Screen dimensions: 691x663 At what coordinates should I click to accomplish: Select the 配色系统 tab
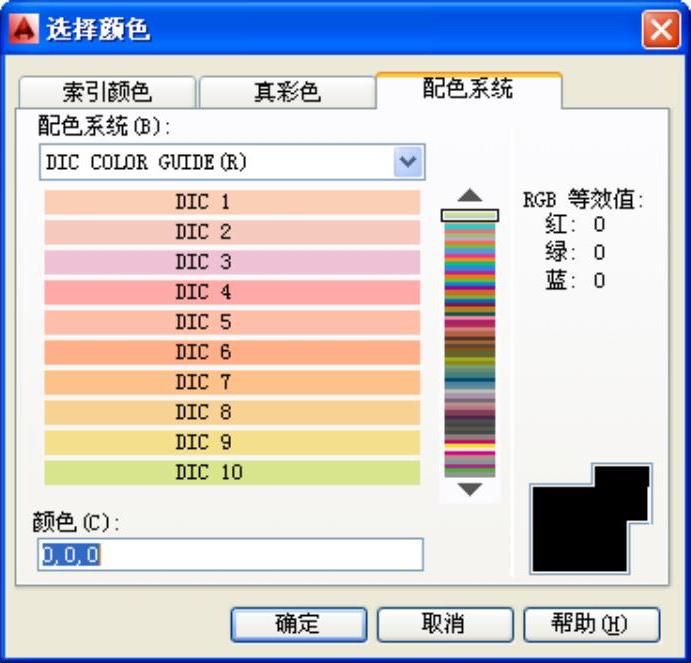click(x=469, y=89)
